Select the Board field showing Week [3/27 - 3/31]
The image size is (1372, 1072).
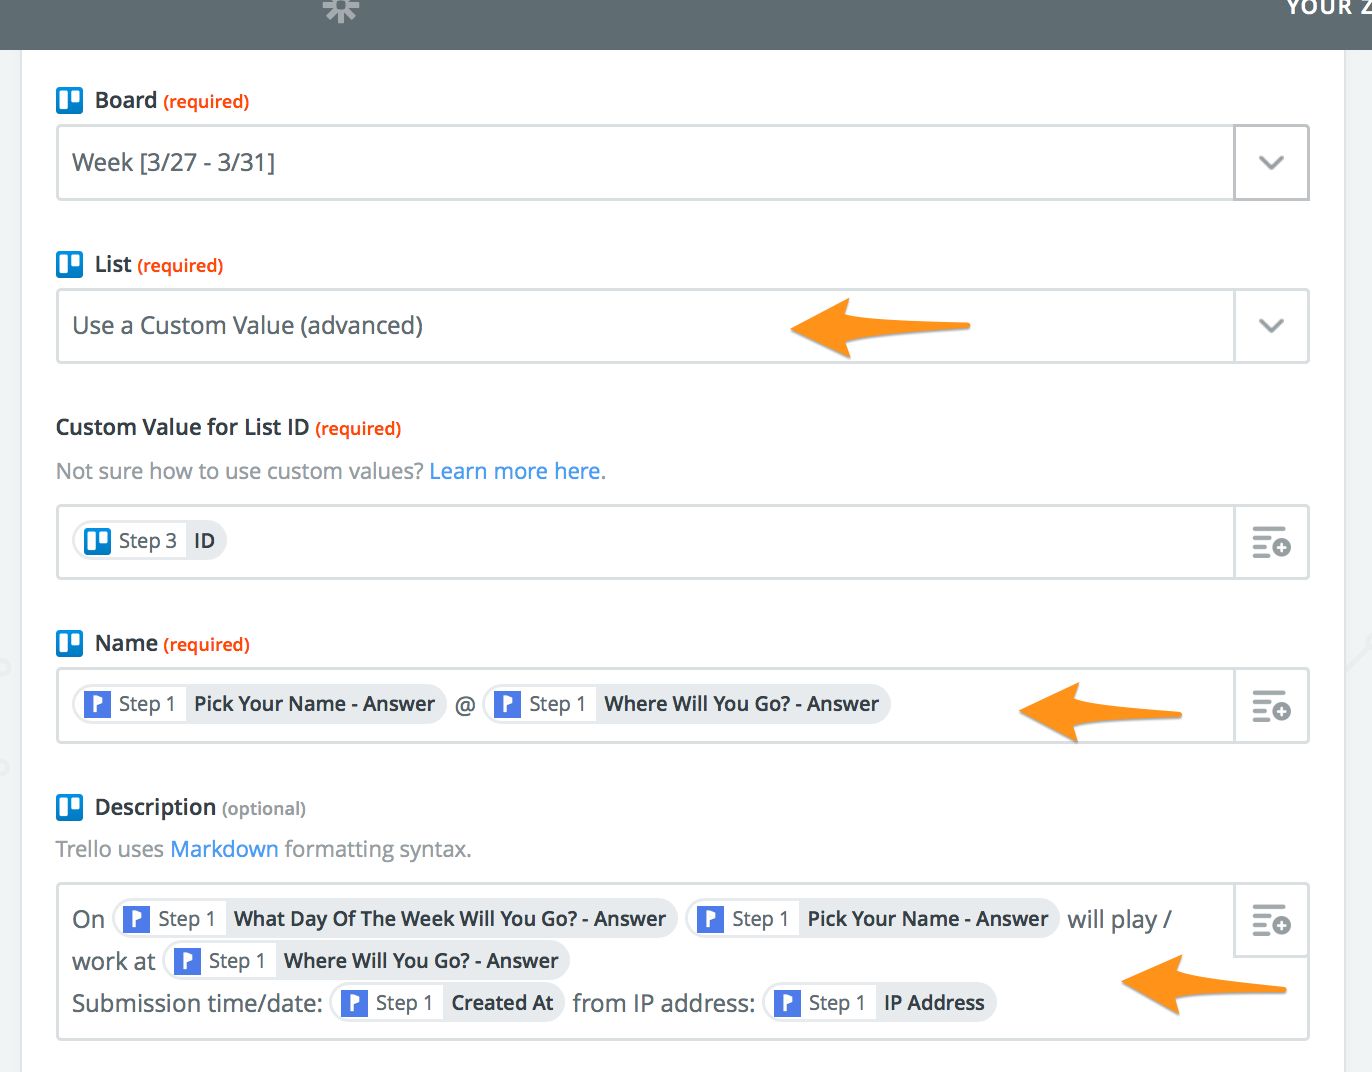pos(646,162)
